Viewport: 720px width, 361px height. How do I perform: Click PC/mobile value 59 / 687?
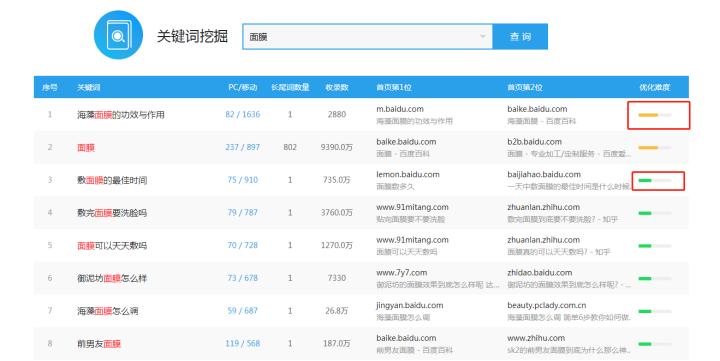242,310
